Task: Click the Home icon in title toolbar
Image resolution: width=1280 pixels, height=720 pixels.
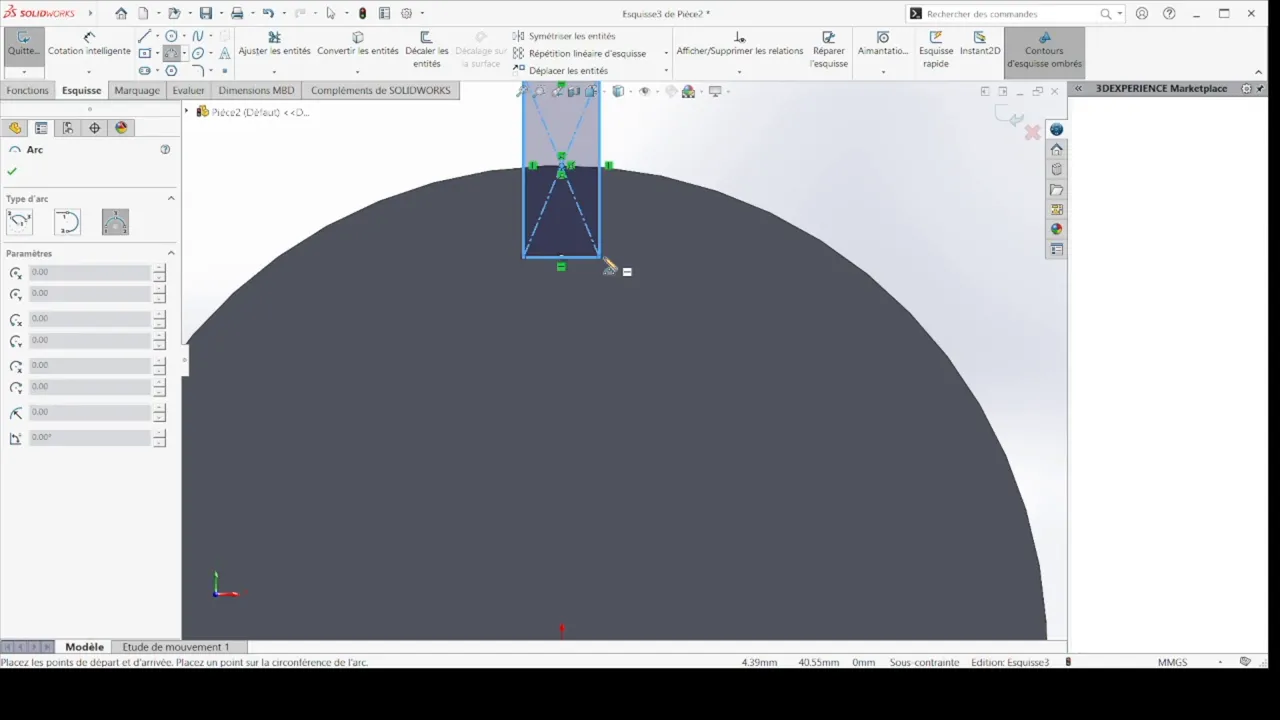Action: (x=121, y=13)
